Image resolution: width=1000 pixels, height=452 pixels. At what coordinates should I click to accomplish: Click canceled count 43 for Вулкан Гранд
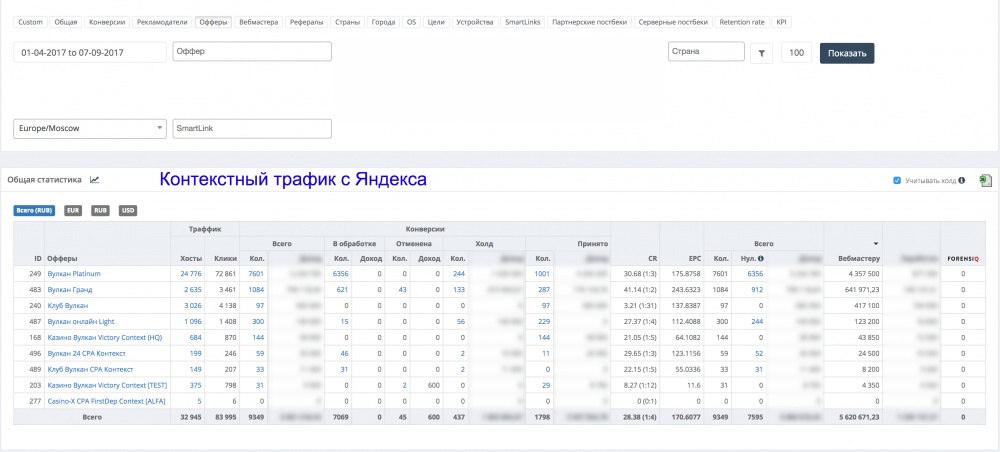[x=402, y=289]
